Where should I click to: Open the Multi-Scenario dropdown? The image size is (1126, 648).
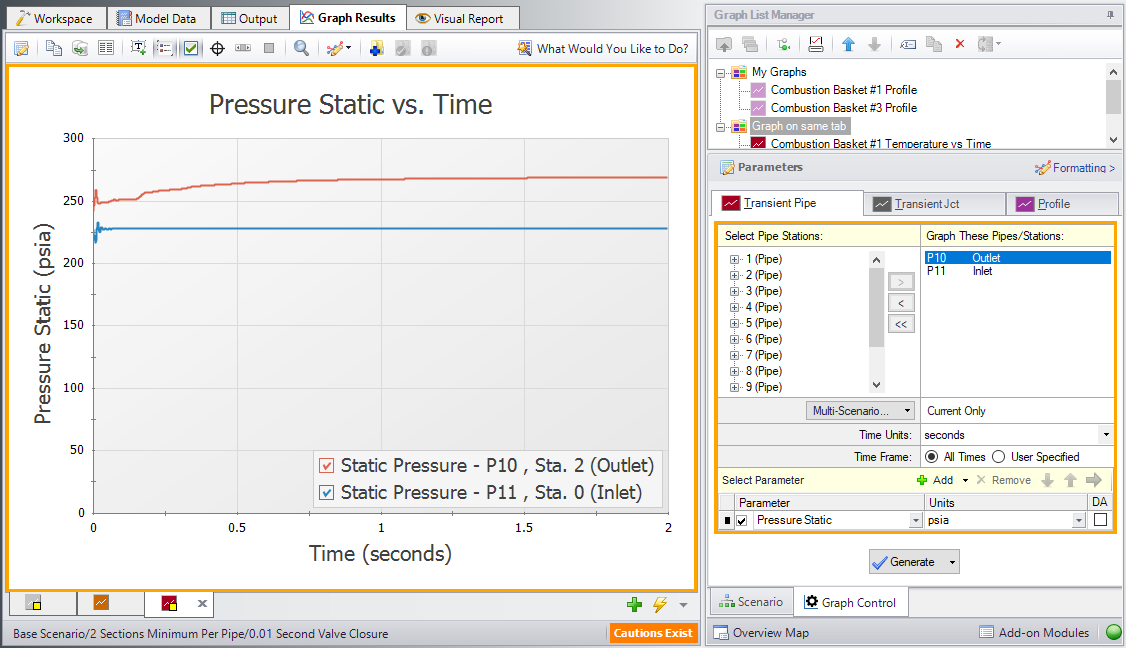860,411
